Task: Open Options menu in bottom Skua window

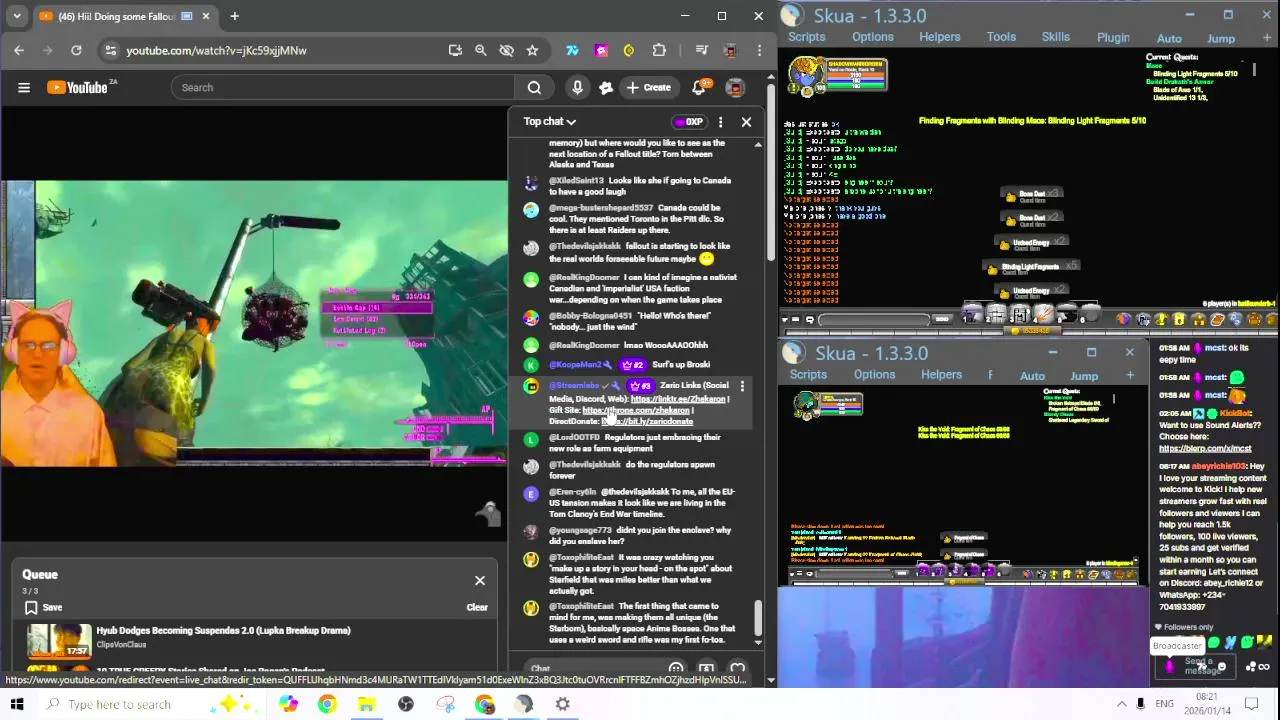Action: pos(874,375)
